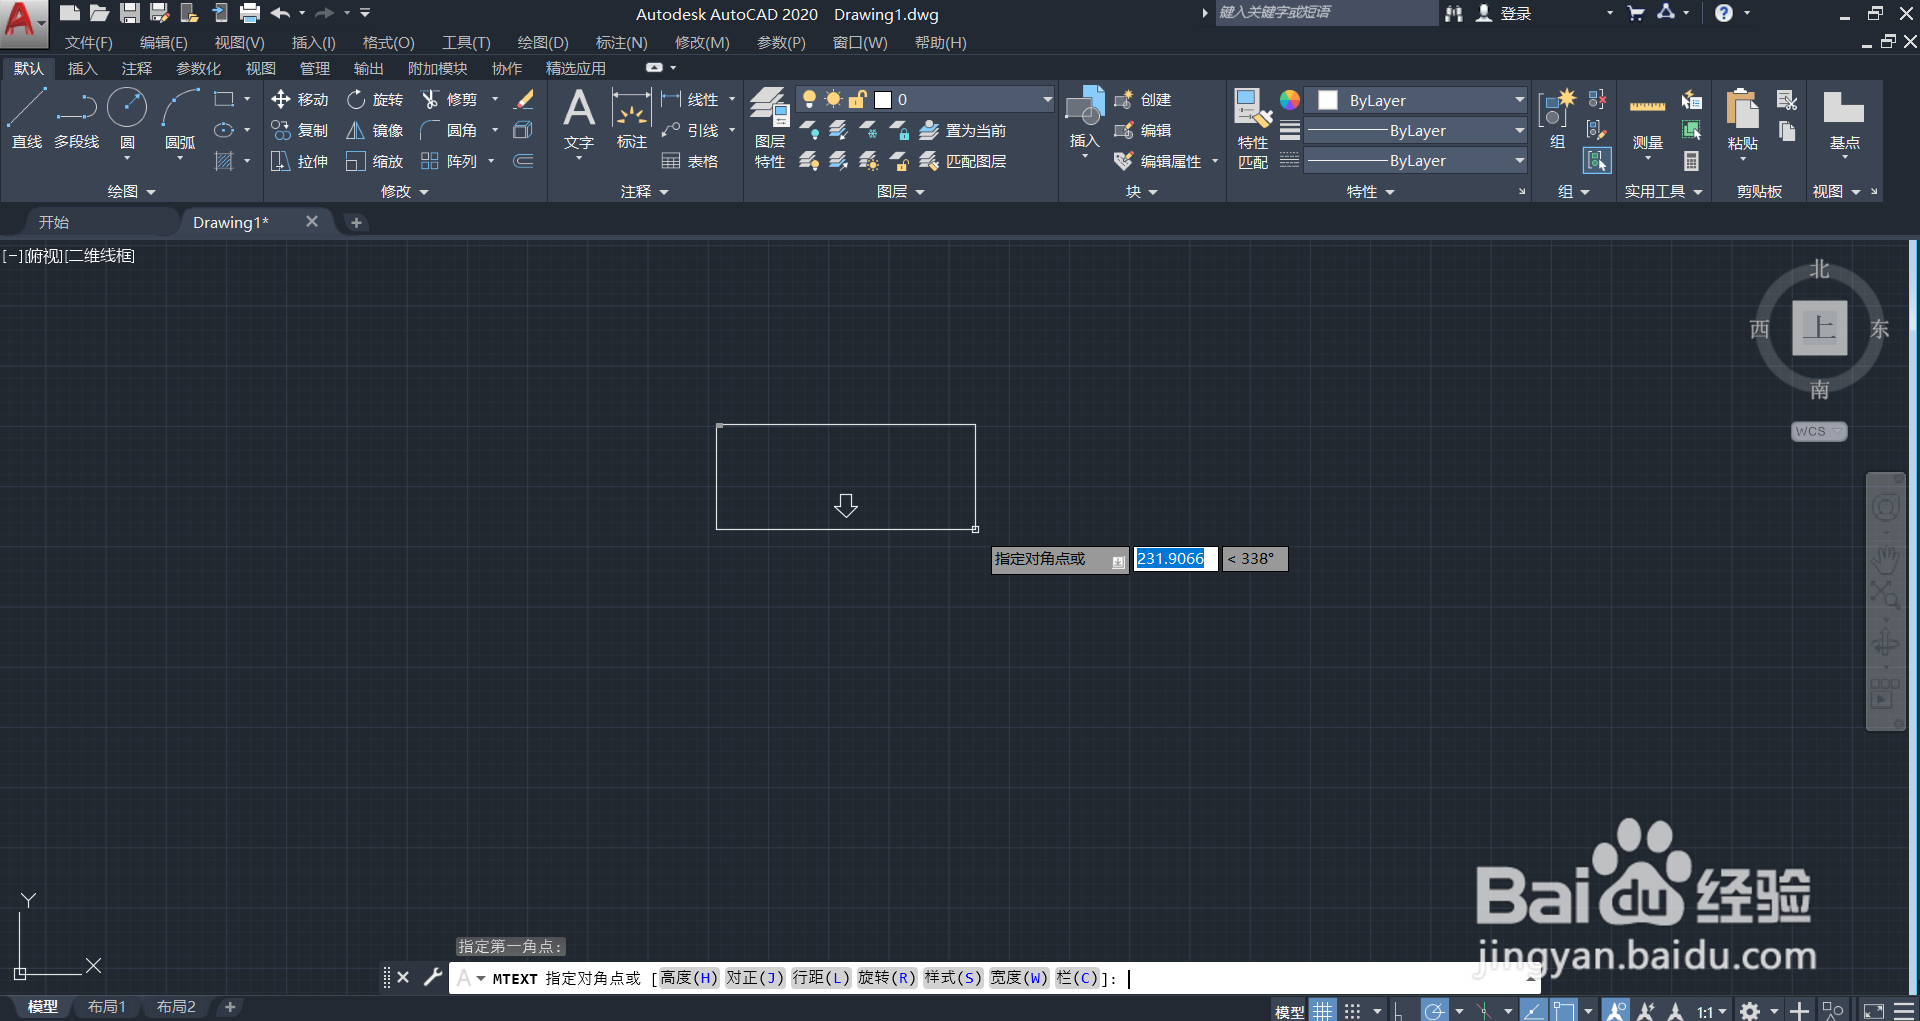Expand the 注释 (Annotation) panel
Viewport: 1920px width, 1021px height.
point(645,191)
